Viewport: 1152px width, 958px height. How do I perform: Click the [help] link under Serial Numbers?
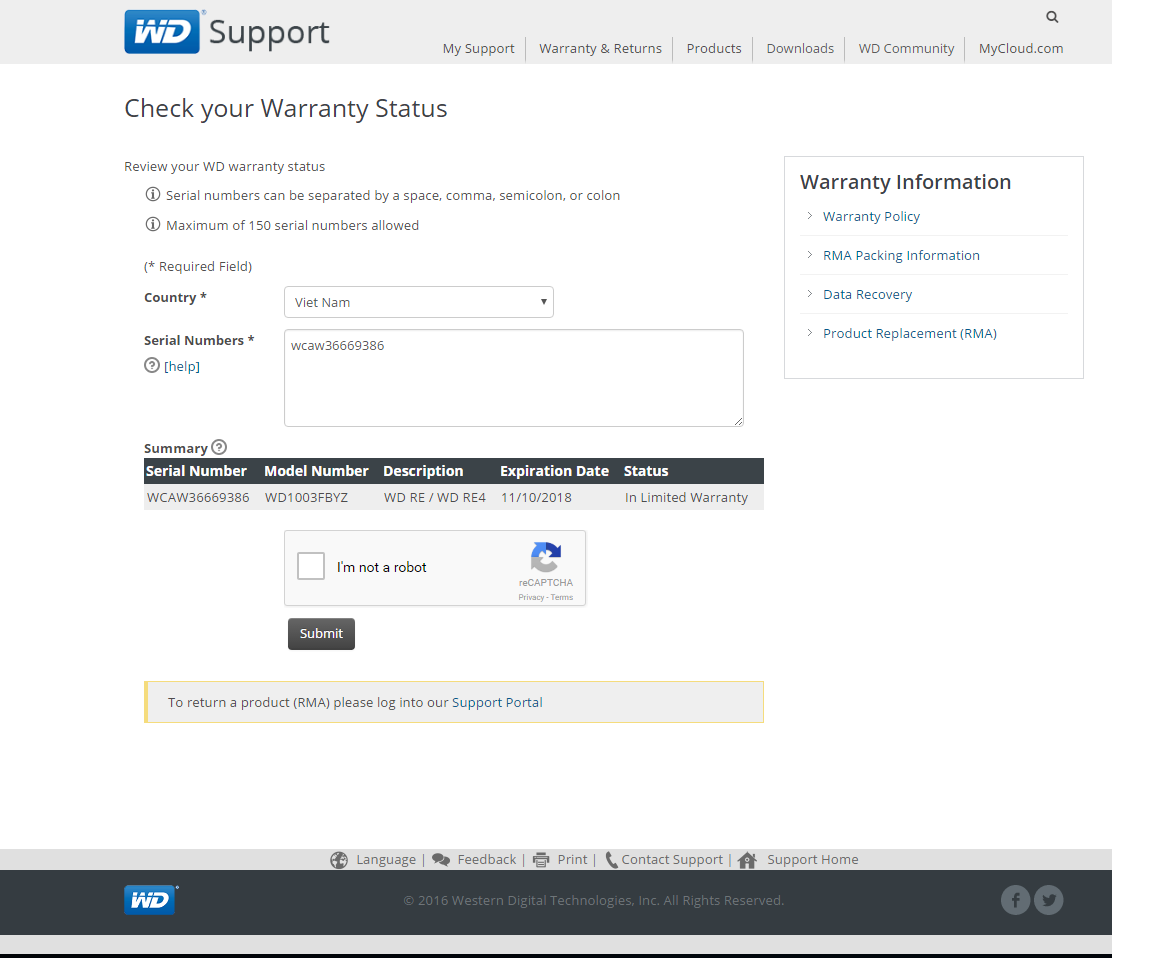[181, 366]
